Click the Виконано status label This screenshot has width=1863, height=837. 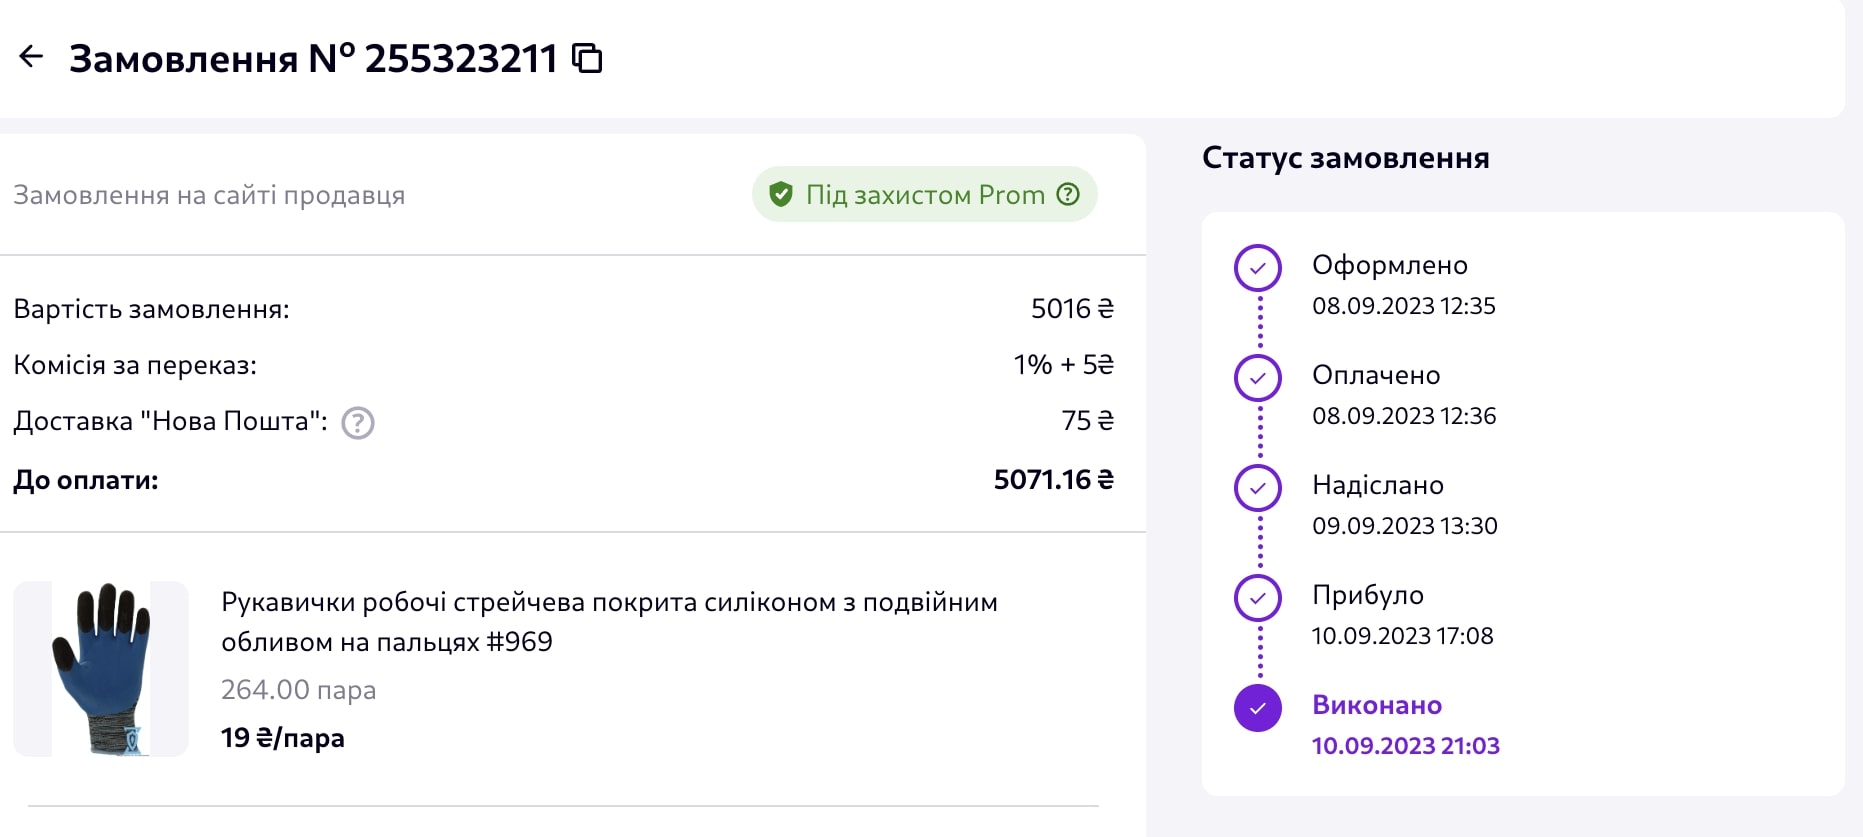tap(1377, 705)
